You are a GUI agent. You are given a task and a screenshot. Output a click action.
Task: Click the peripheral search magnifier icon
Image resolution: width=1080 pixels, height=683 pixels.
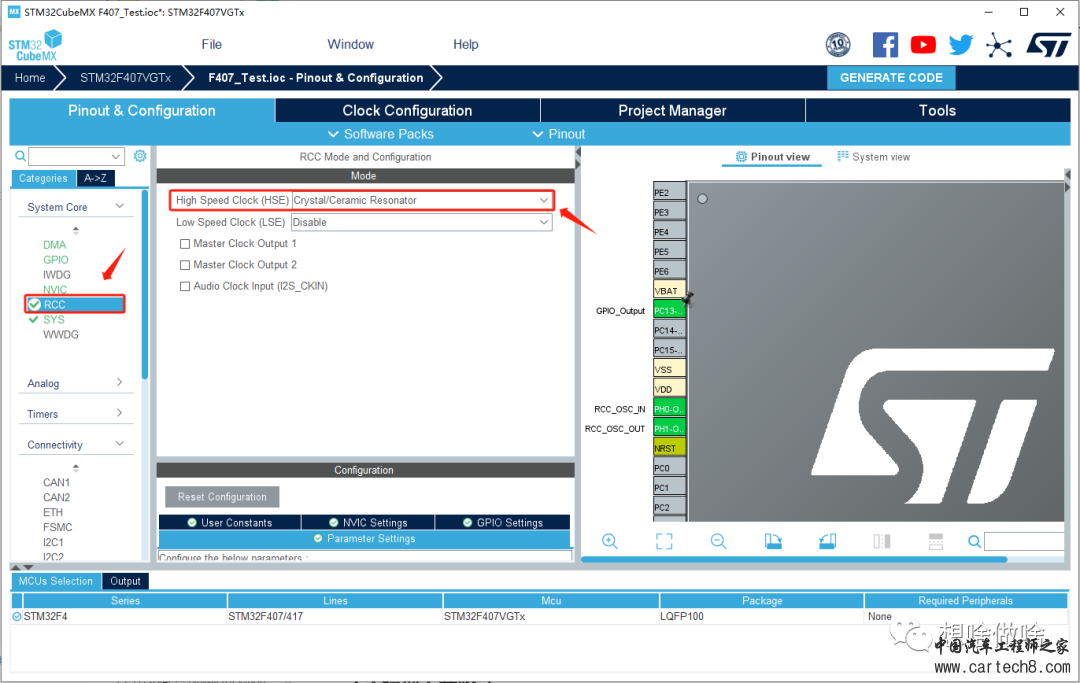pyautogui.click(x=21, y=156)
